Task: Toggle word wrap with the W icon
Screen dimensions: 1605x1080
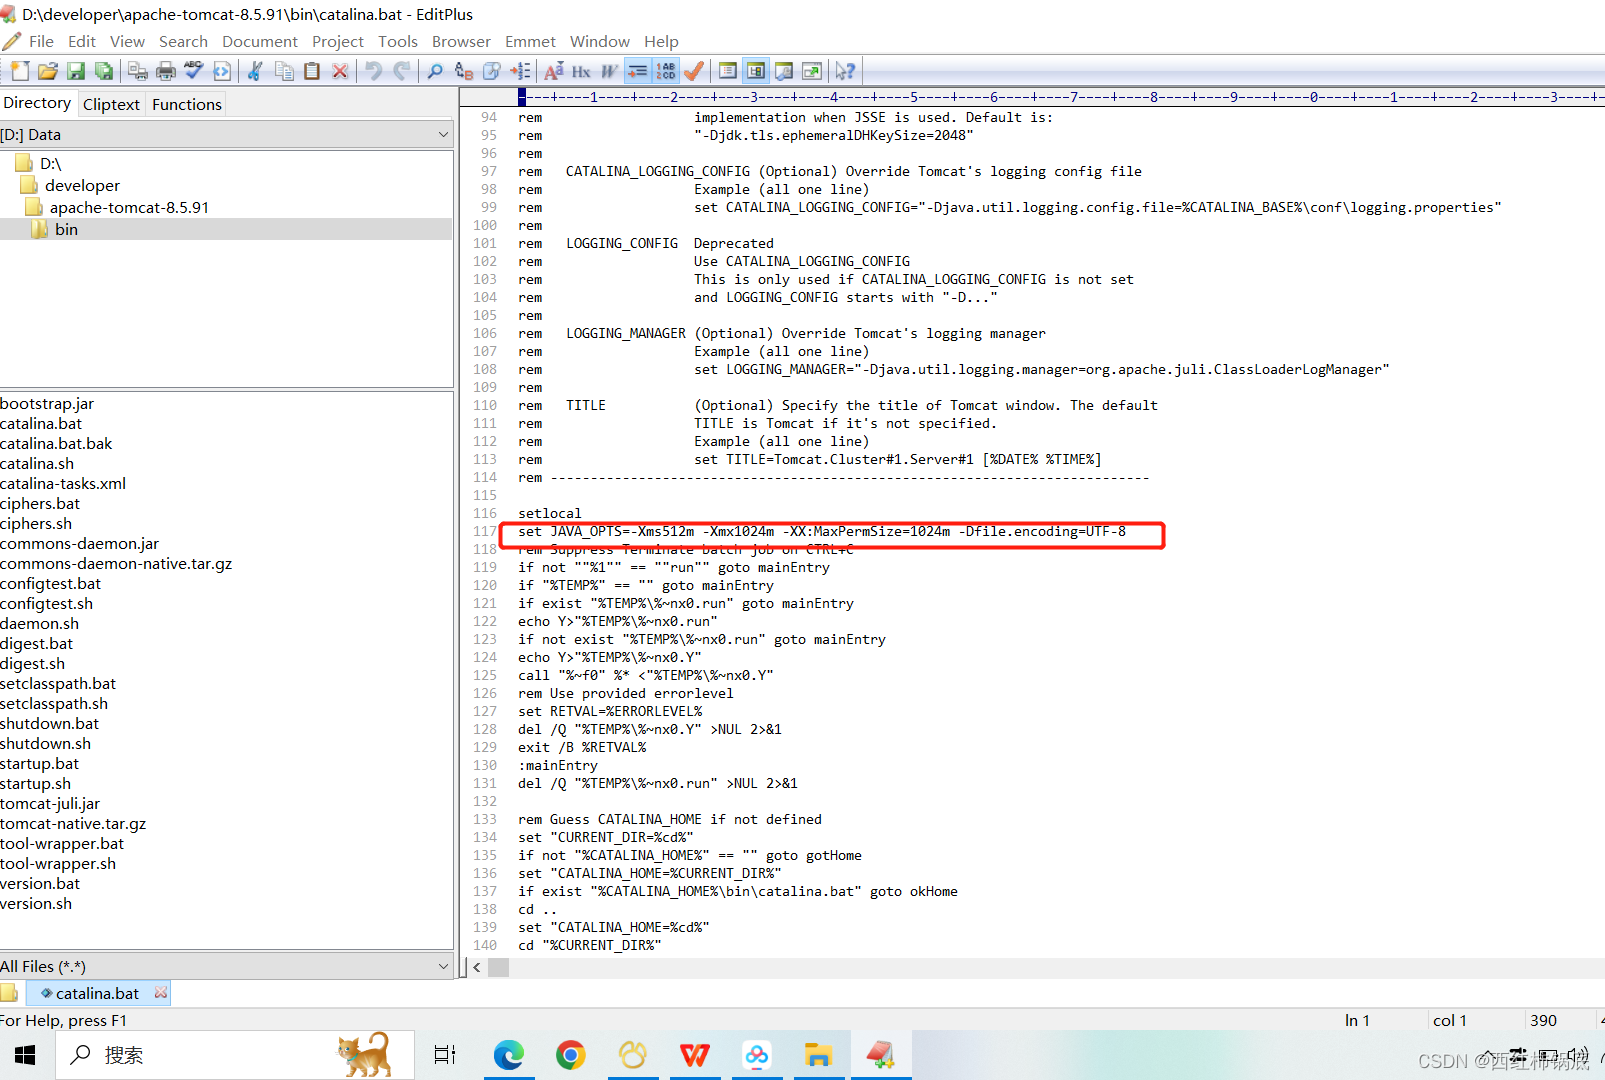Action: [x=607, y=71]
